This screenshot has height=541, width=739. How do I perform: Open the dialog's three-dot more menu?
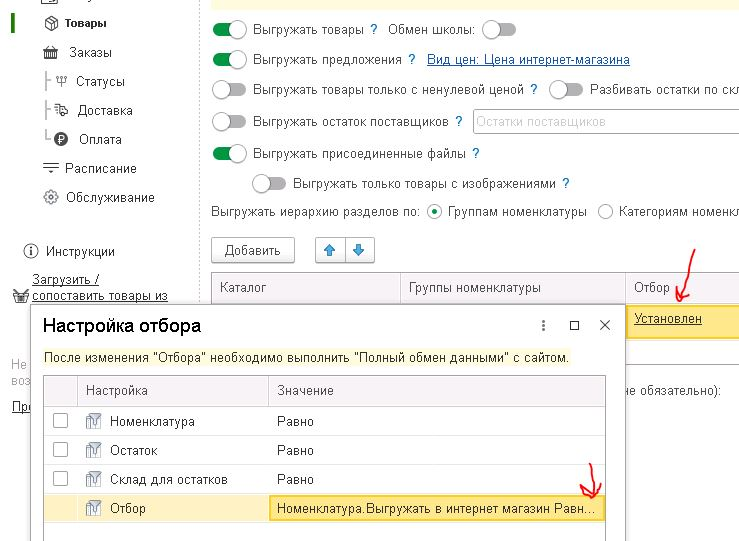543,325
